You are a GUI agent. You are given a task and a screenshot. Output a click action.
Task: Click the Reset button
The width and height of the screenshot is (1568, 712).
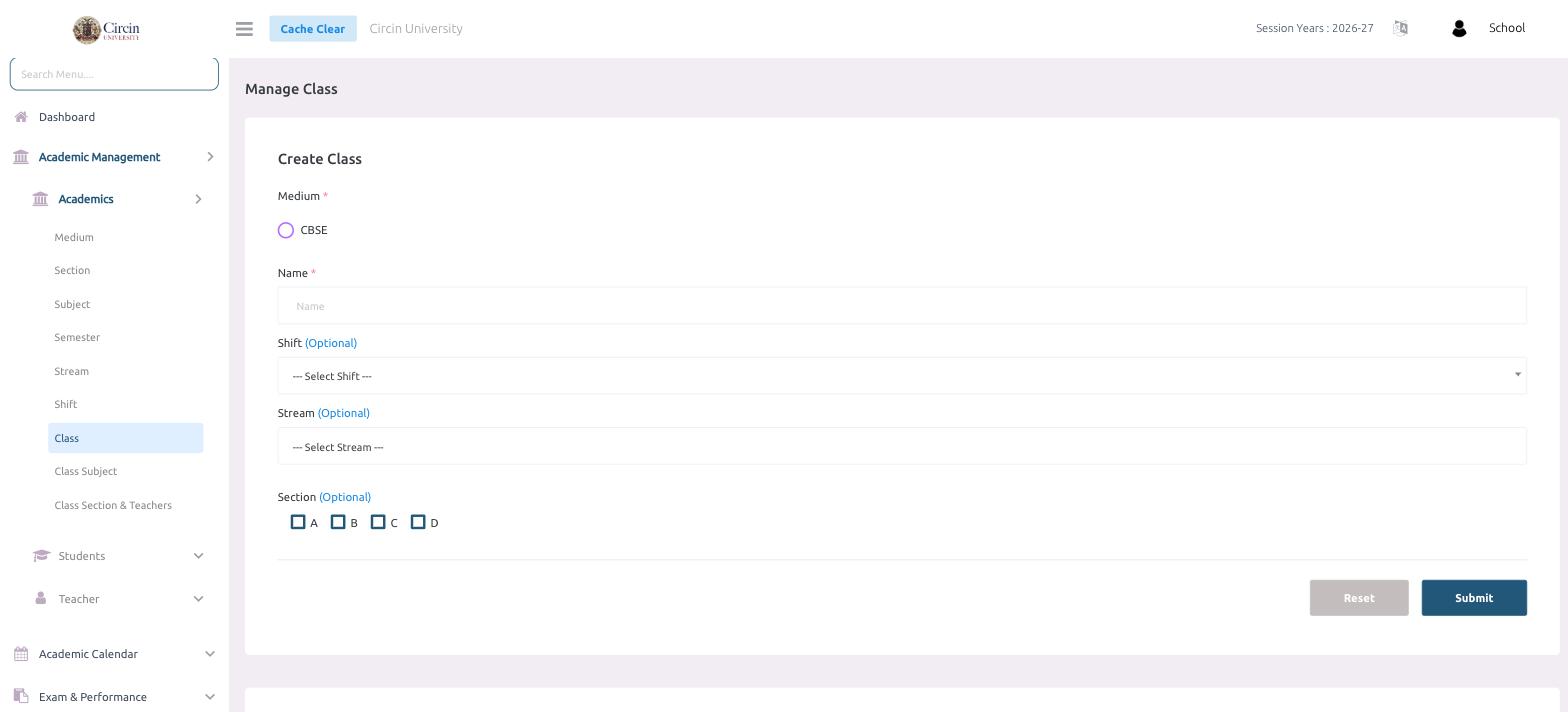(x=1359, y=598)
